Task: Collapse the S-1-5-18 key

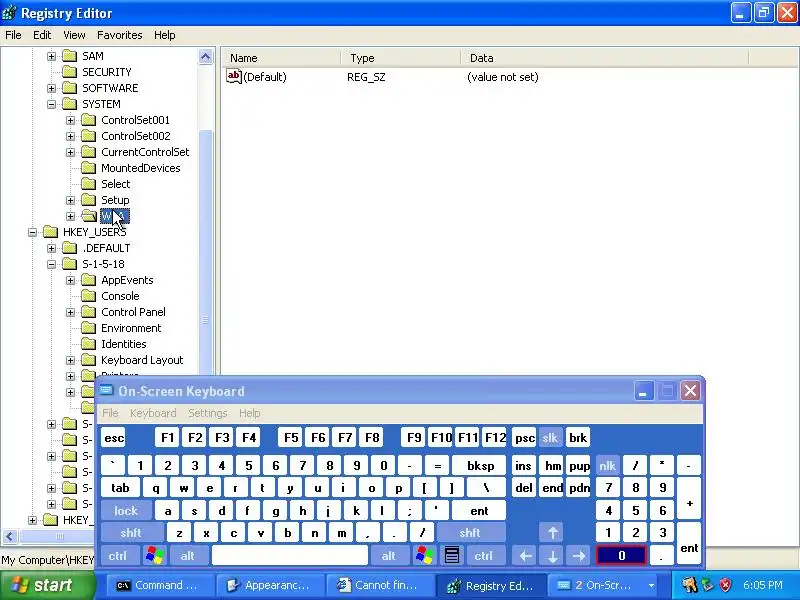Action: tap(52, 264)
